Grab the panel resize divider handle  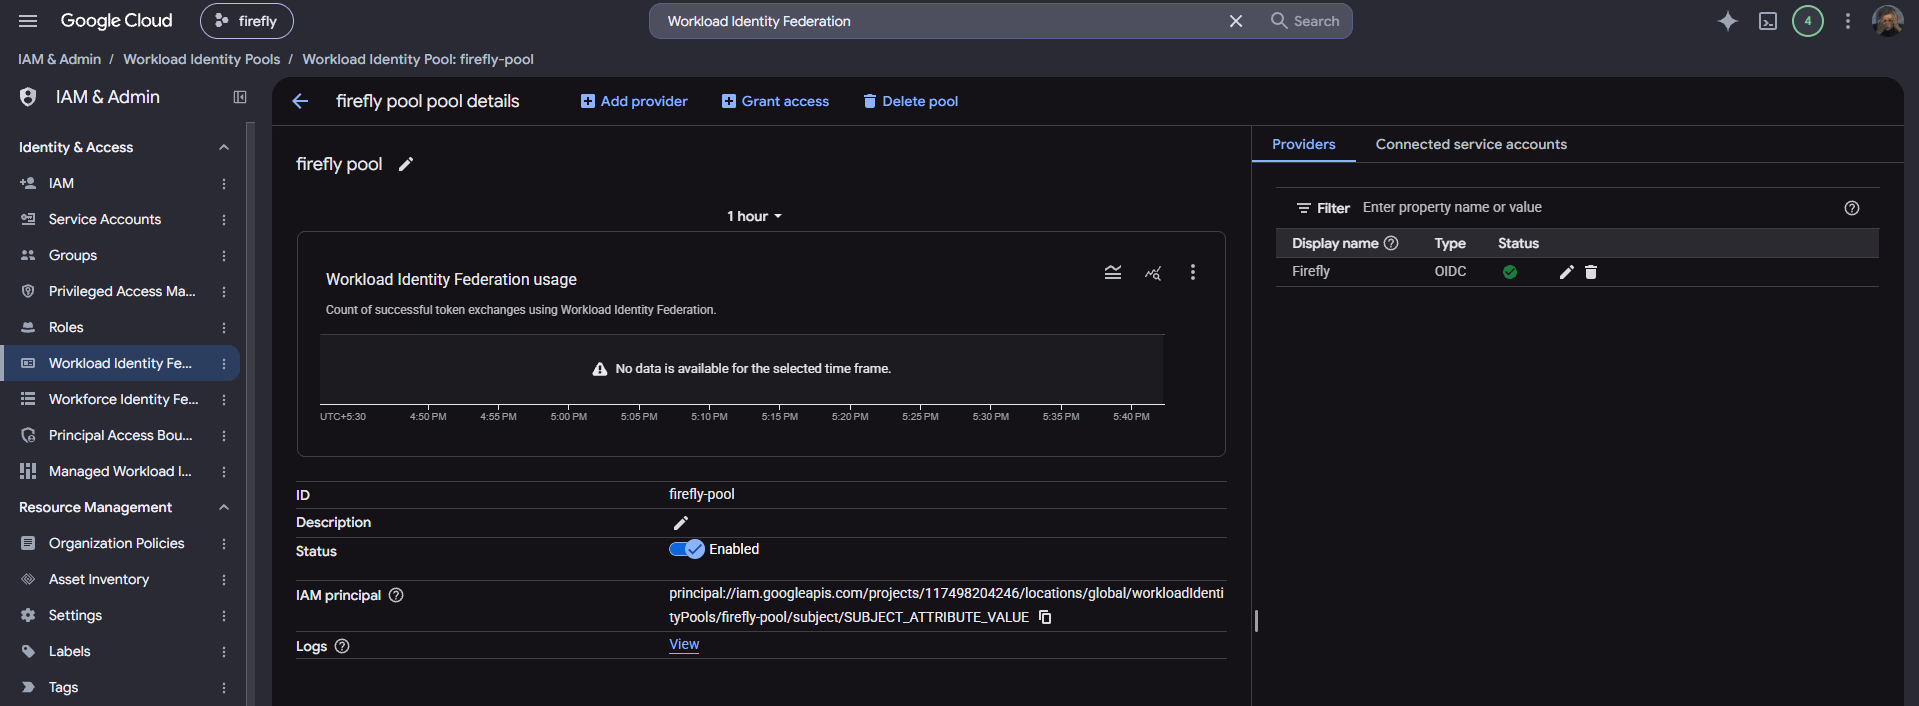pos(1256,621)
